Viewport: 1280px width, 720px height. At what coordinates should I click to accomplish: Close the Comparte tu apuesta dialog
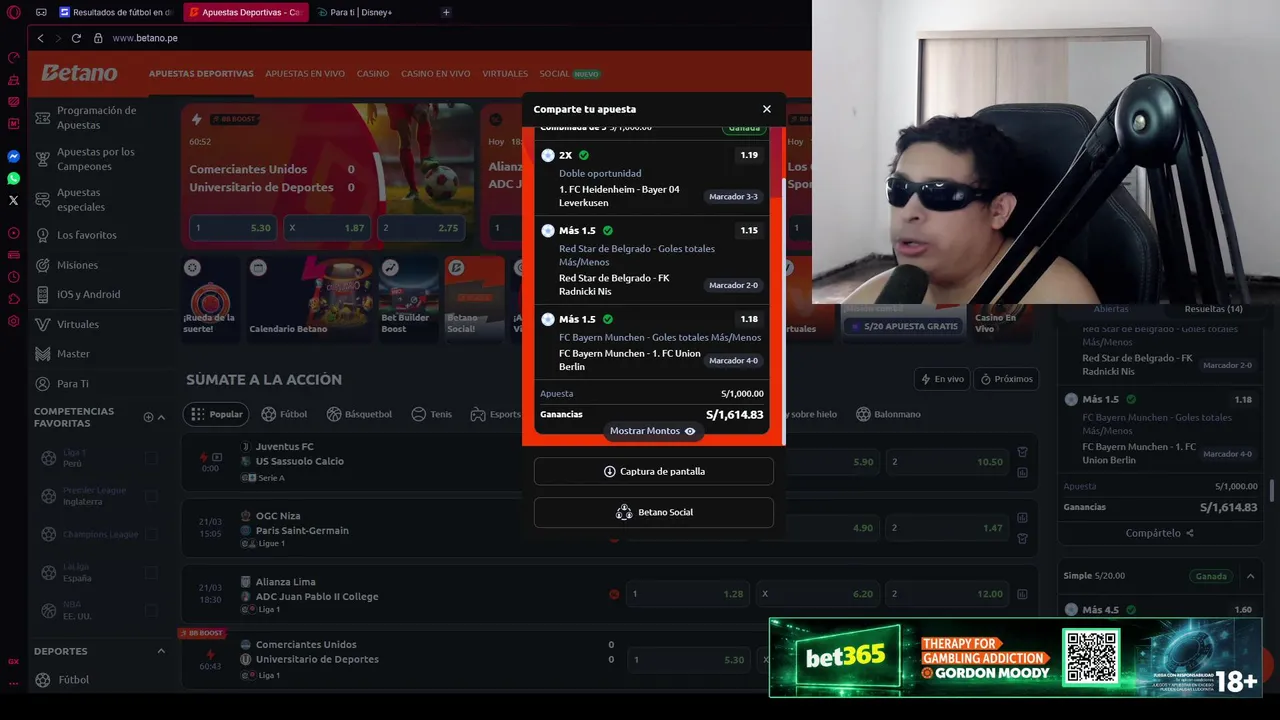[x=767, y=109]
